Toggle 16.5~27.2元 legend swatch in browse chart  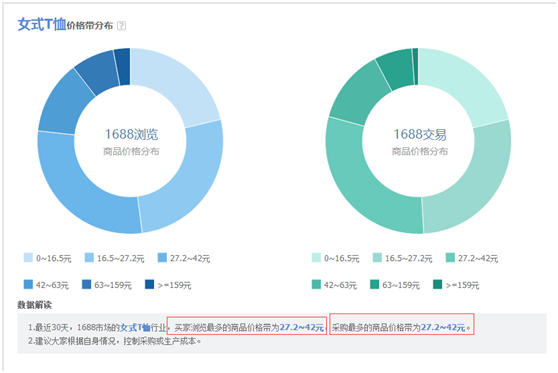click(x=89, y=258)
